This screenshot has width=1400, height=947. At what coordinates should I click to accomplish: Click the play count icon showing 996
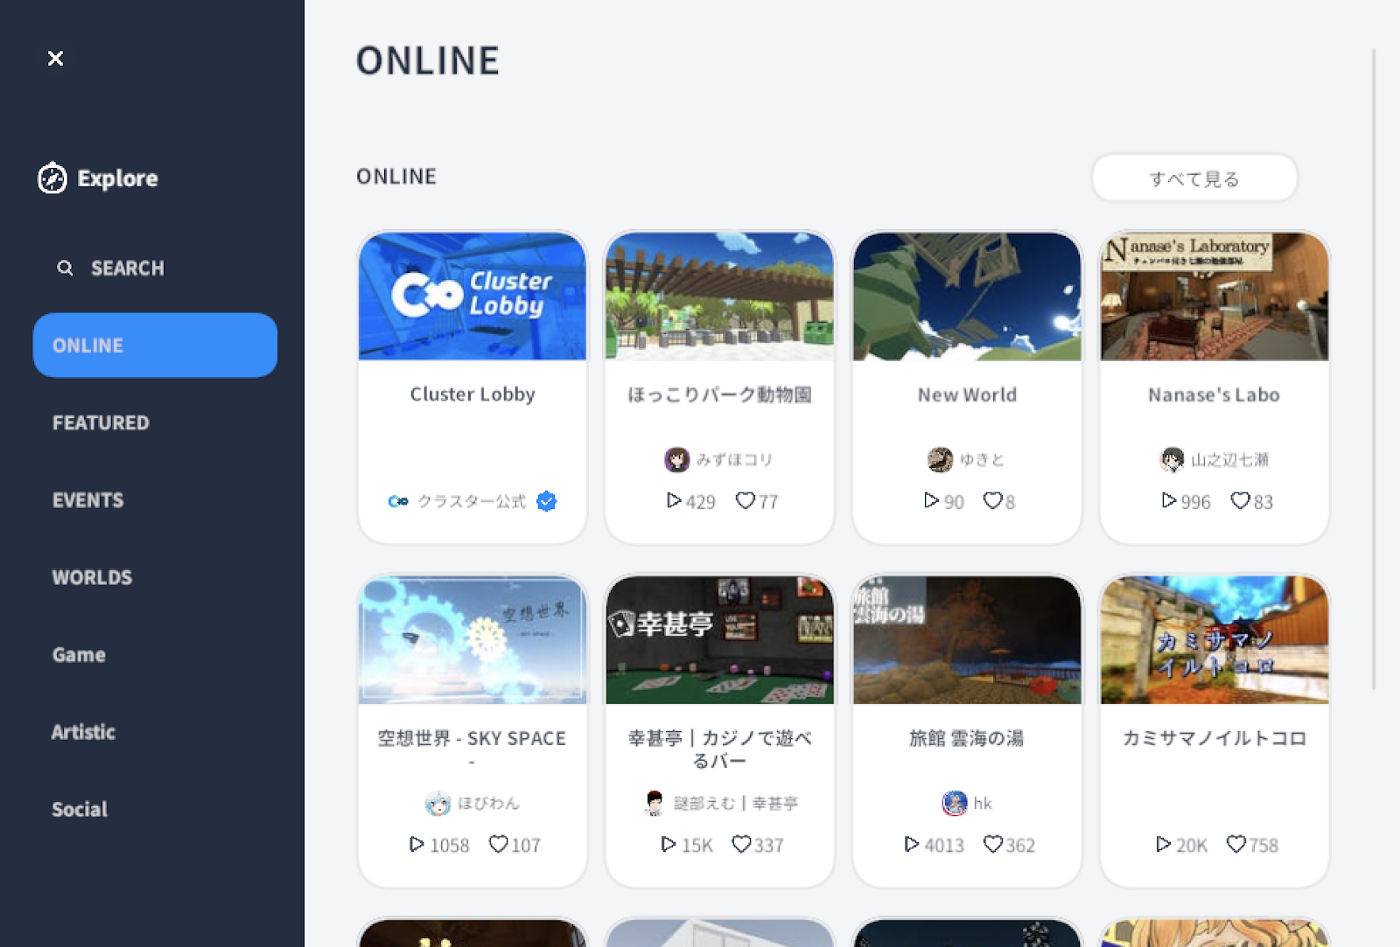point(1168,500)
